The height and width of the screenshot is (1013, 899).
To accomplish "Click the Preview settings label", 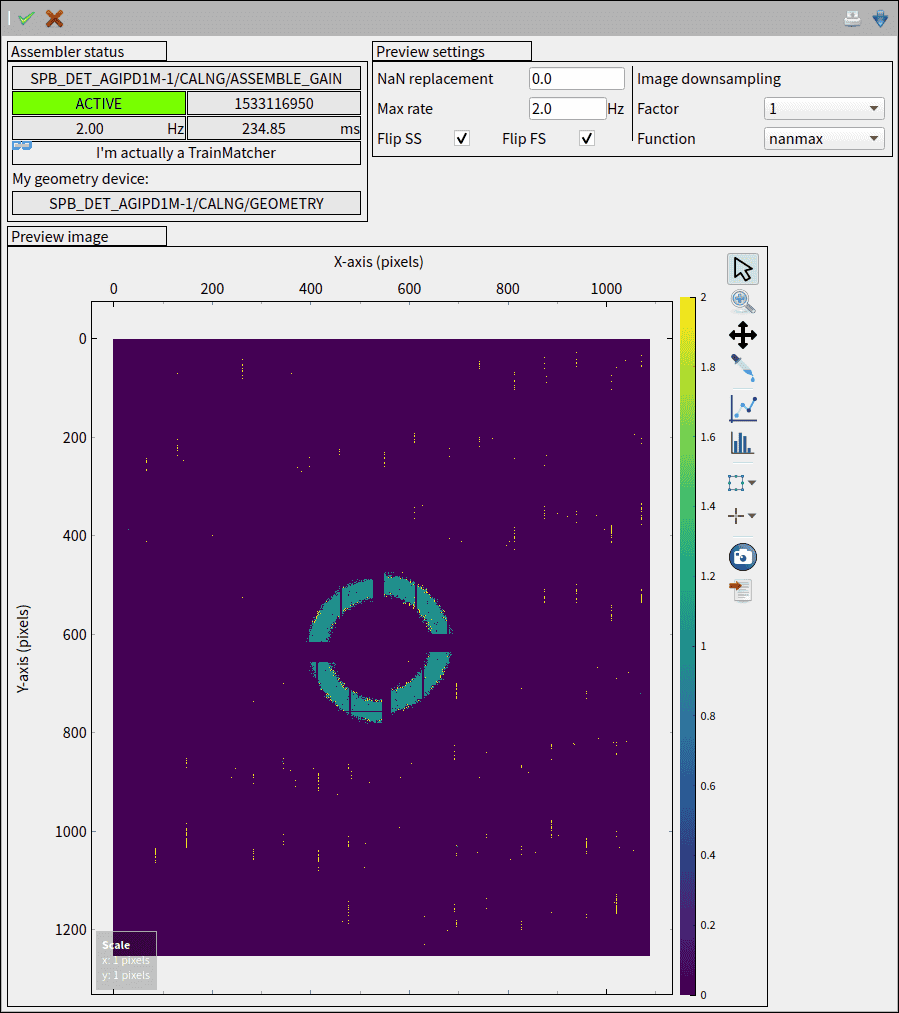I will point(431,52).
